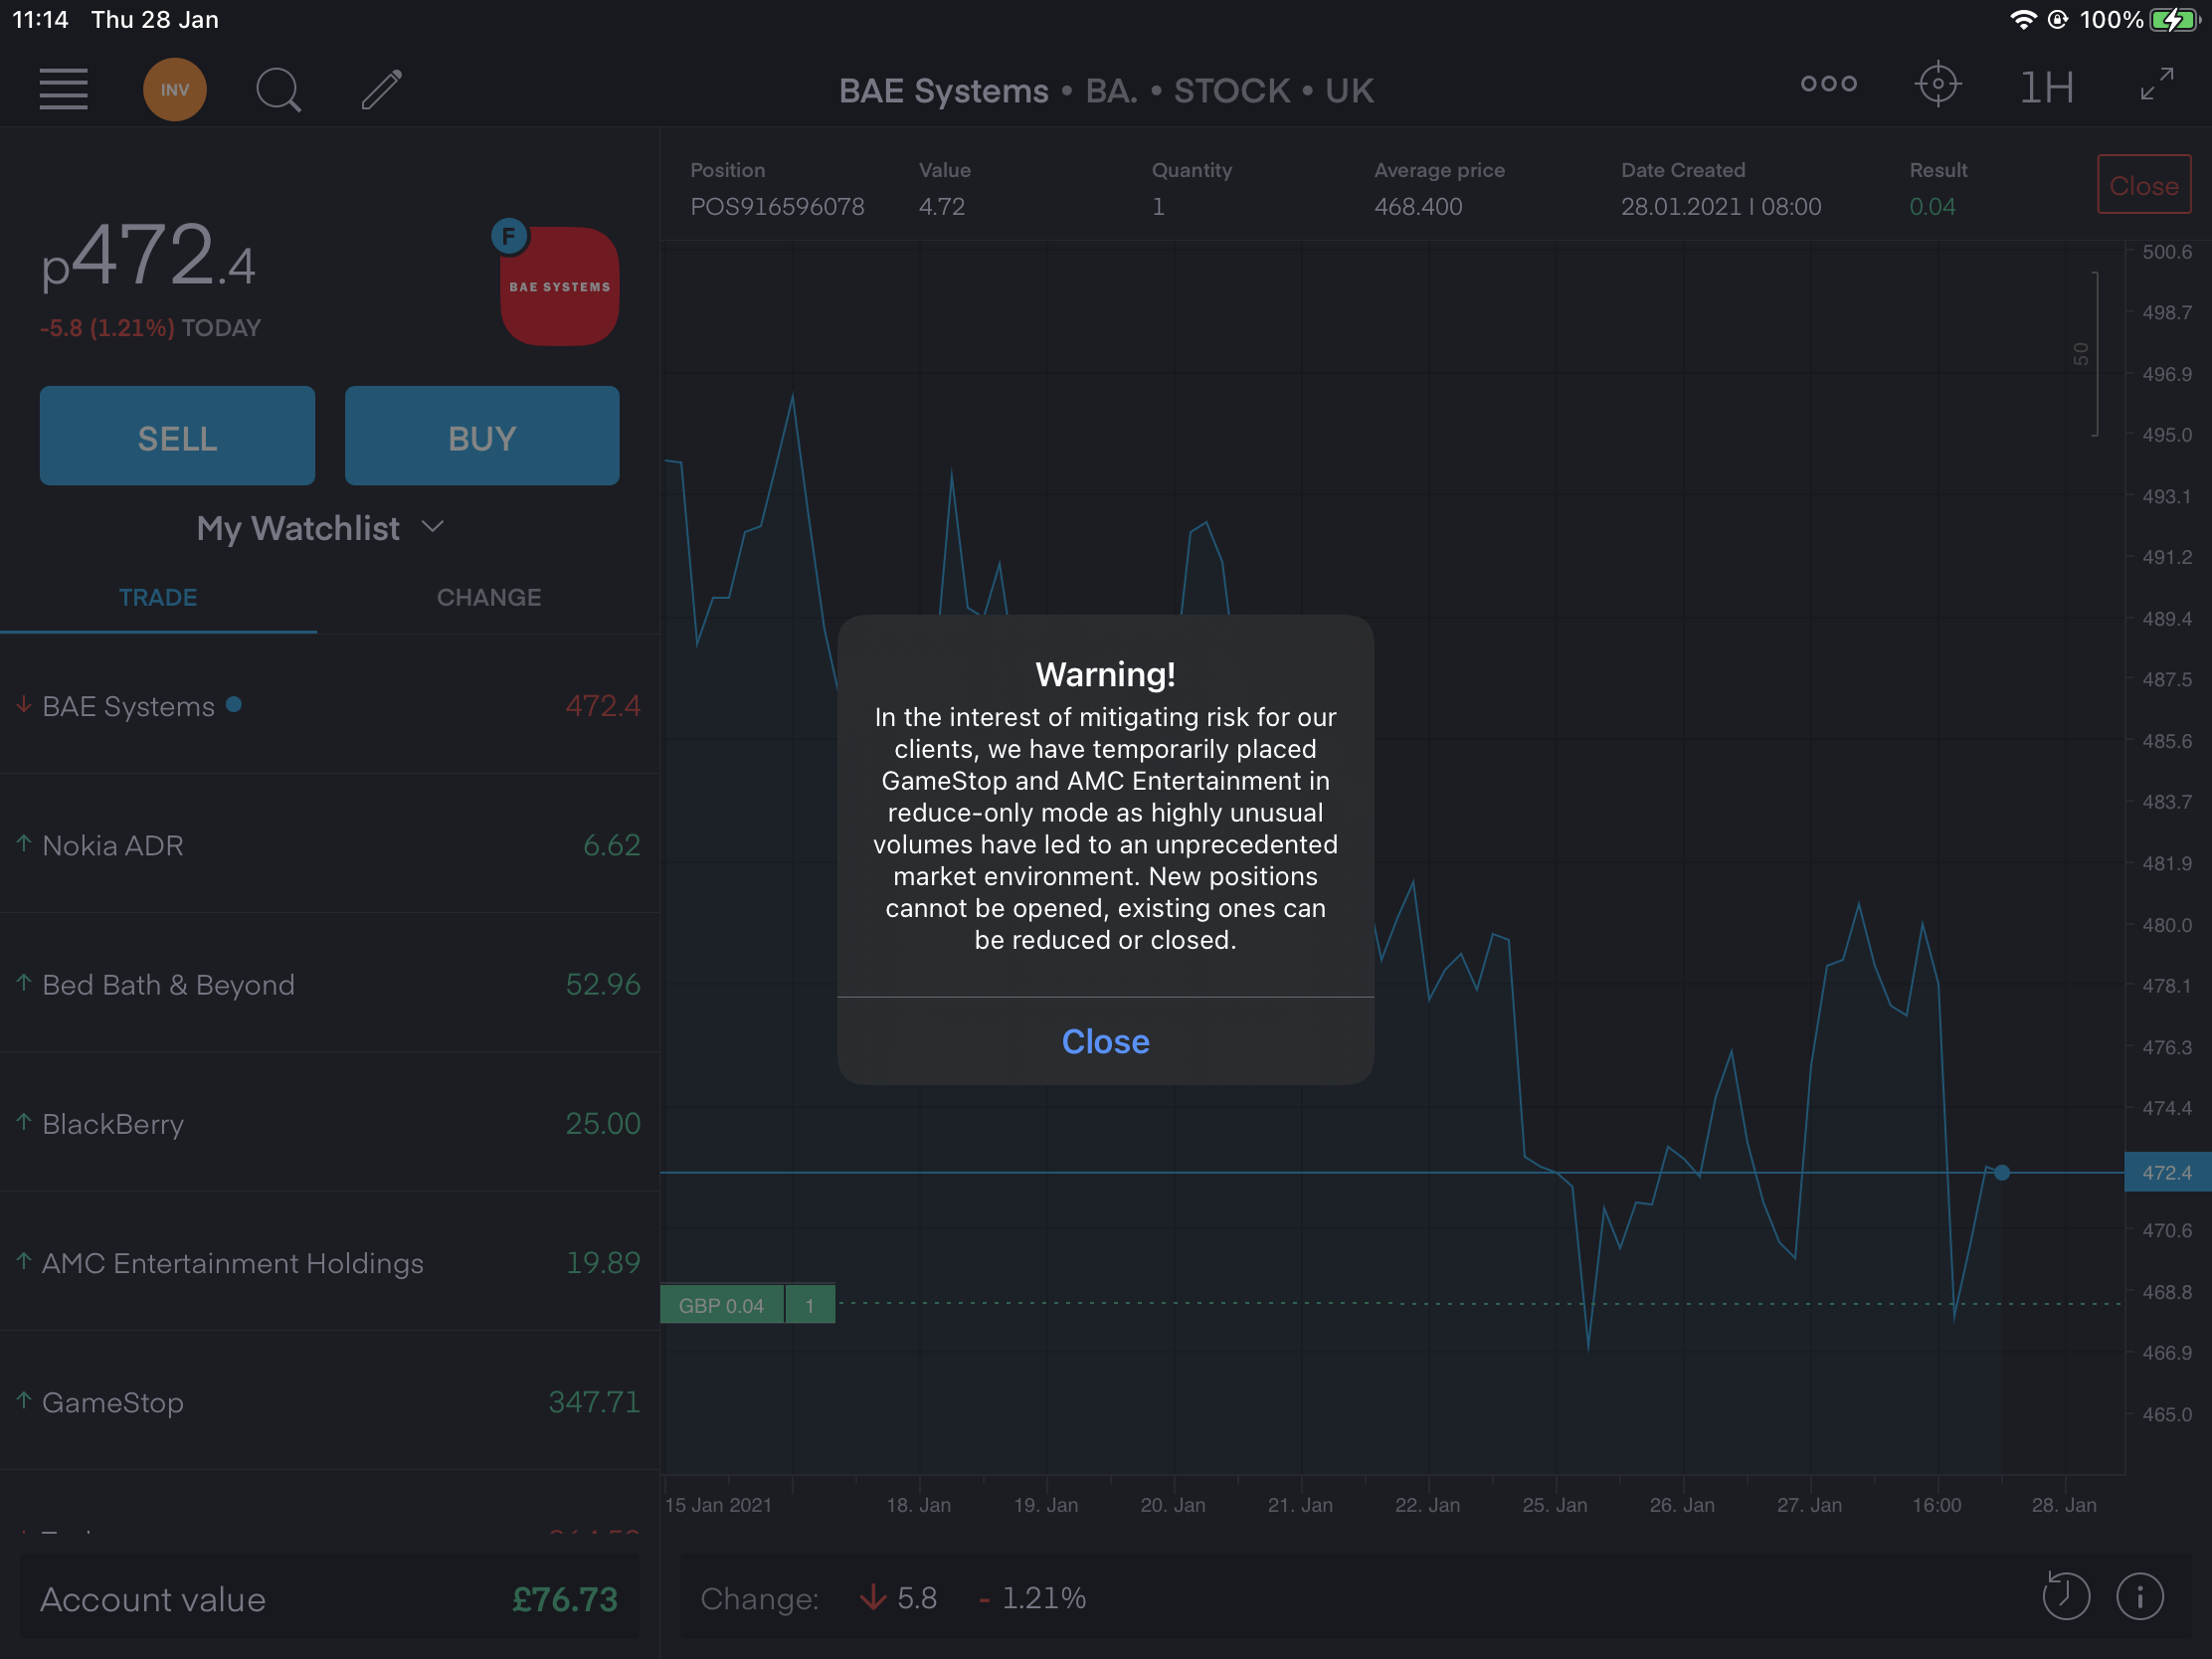Open the instrument info icon
The height and width of the screenshot is (1659, 2212).
click(2140, 1596)
